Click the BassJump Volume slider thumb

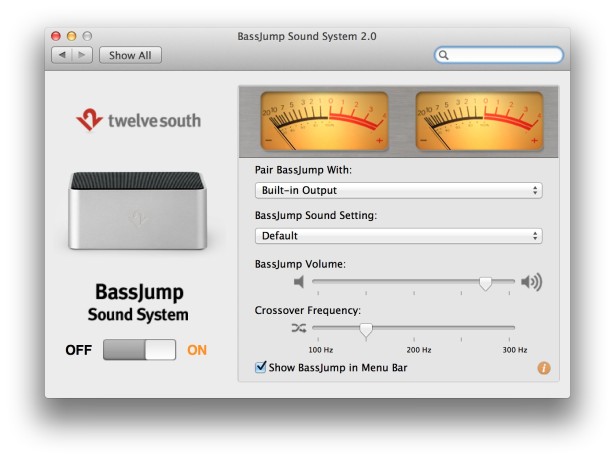pos(486,283)
